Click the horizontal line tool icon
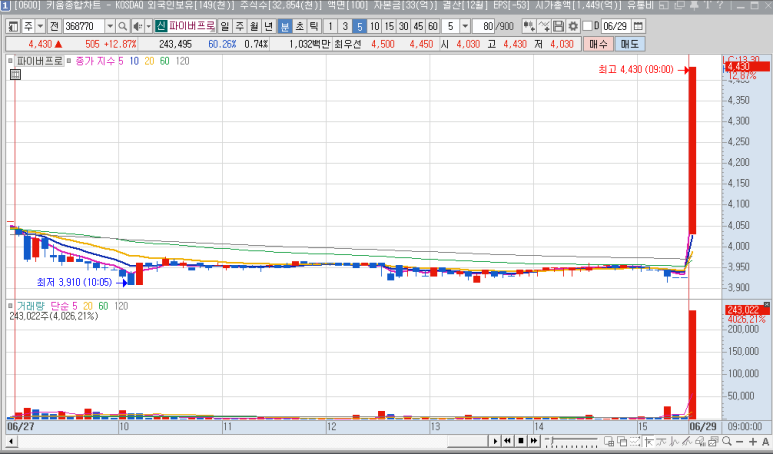Screen dimensions: 773x454 (x=661, y=441)
